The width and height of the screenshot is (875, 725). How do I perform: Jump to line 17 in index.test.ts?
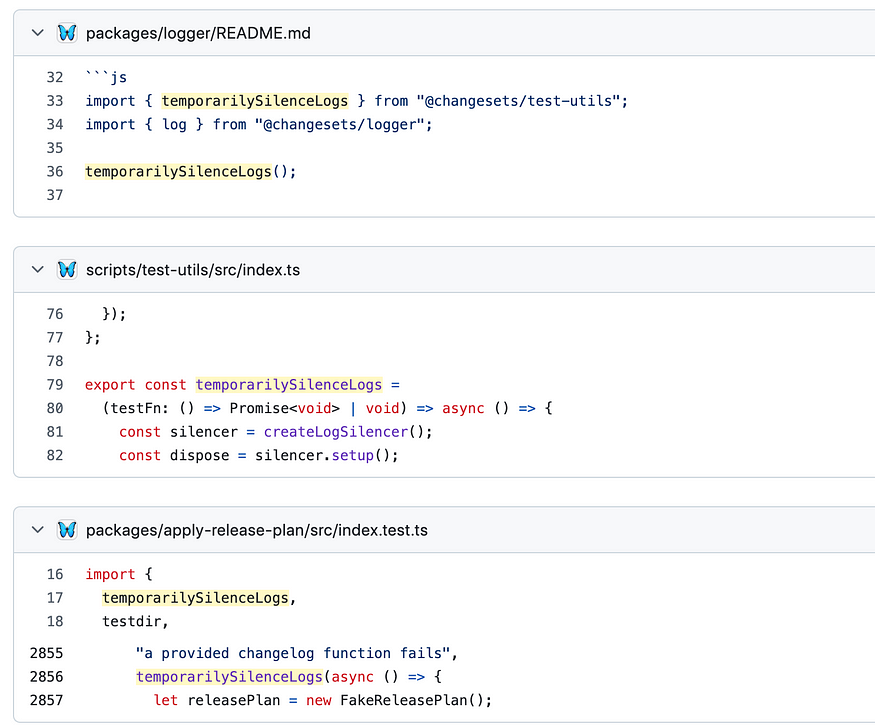tap(55, 598)
